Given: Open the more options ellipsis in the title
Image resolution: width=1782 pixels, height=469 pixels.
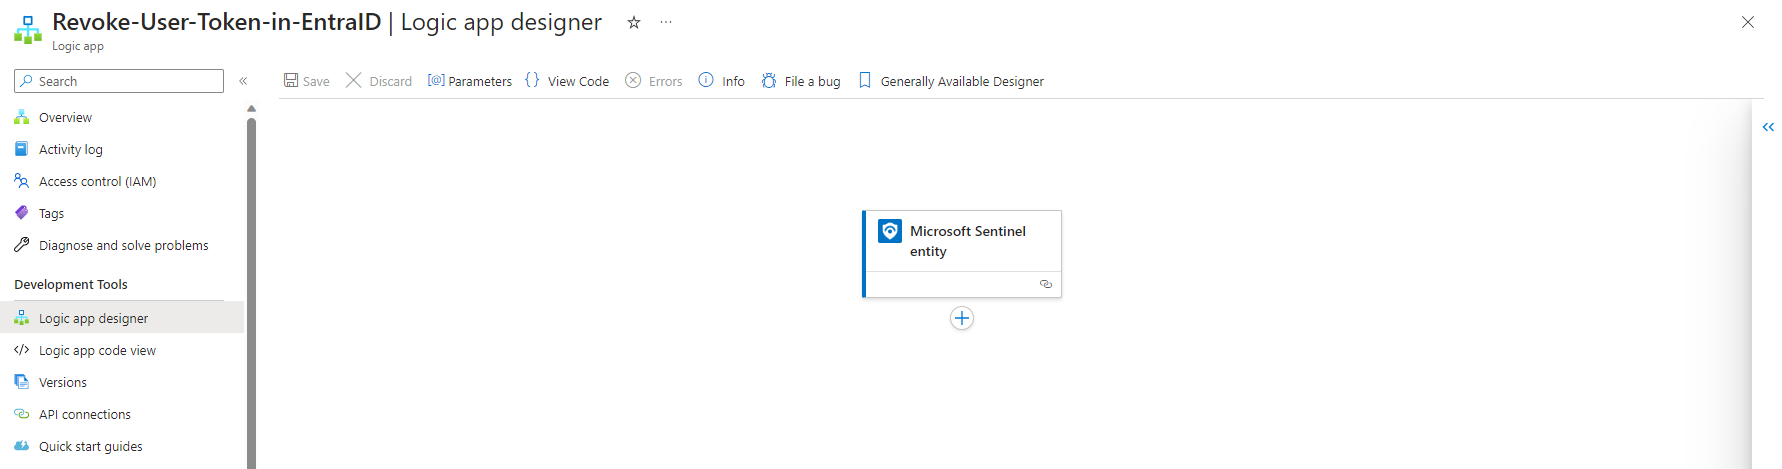Looking at the screenshot, I should 666,22.
